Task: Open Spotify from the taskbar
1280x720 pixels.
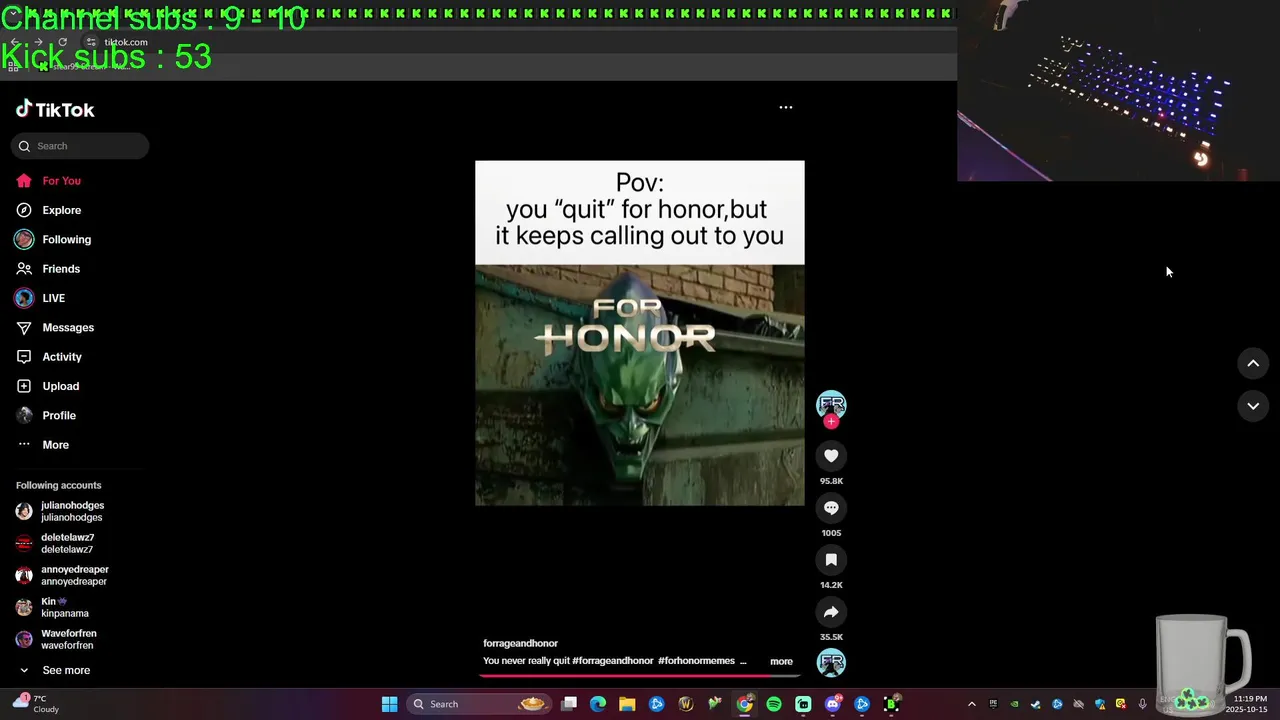Action: [774, 704]
